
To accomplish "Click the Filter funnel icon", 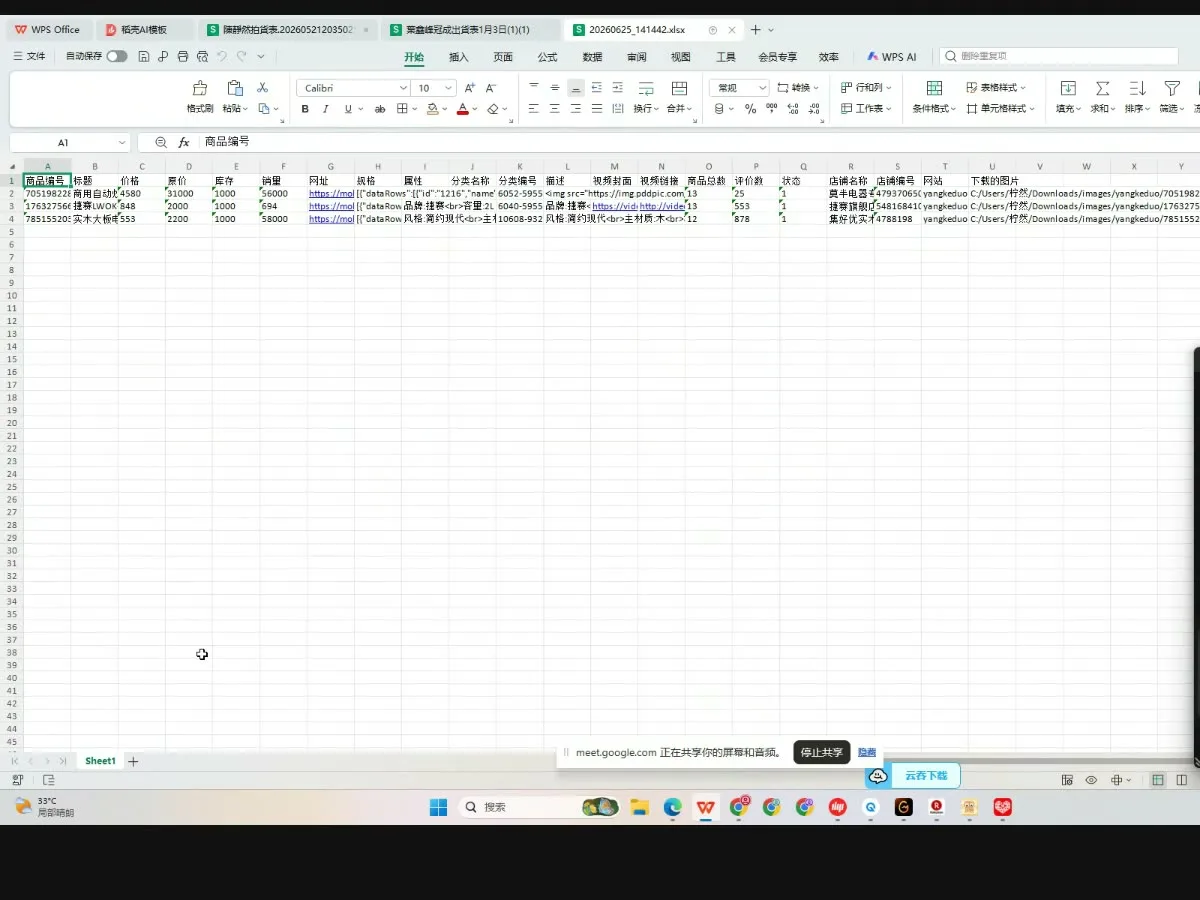I will tap(1172, 88).
